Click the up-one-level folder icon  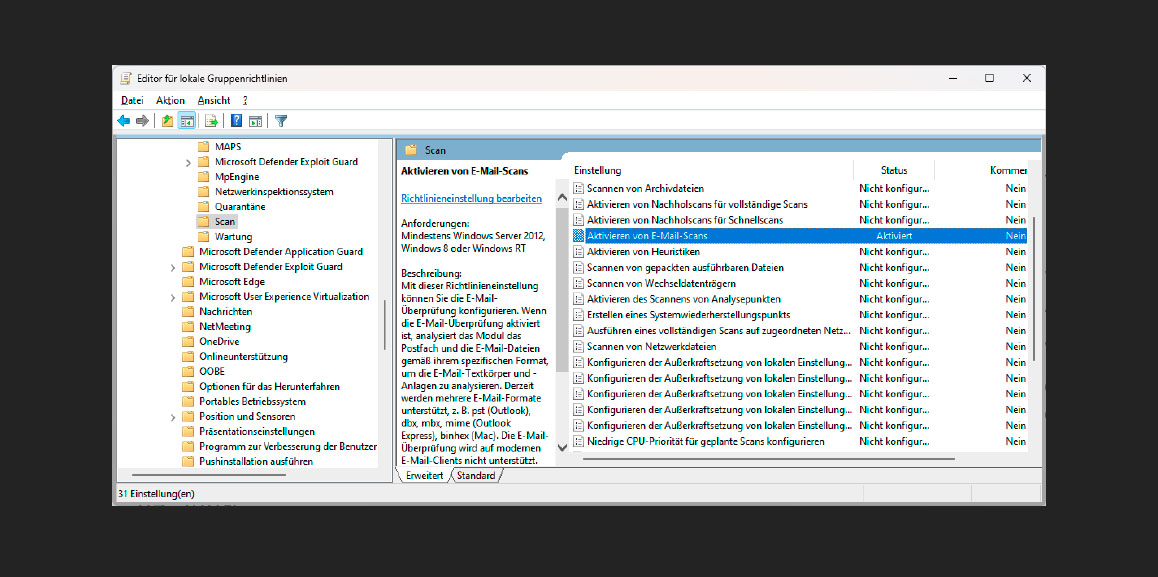click(167, 120)
